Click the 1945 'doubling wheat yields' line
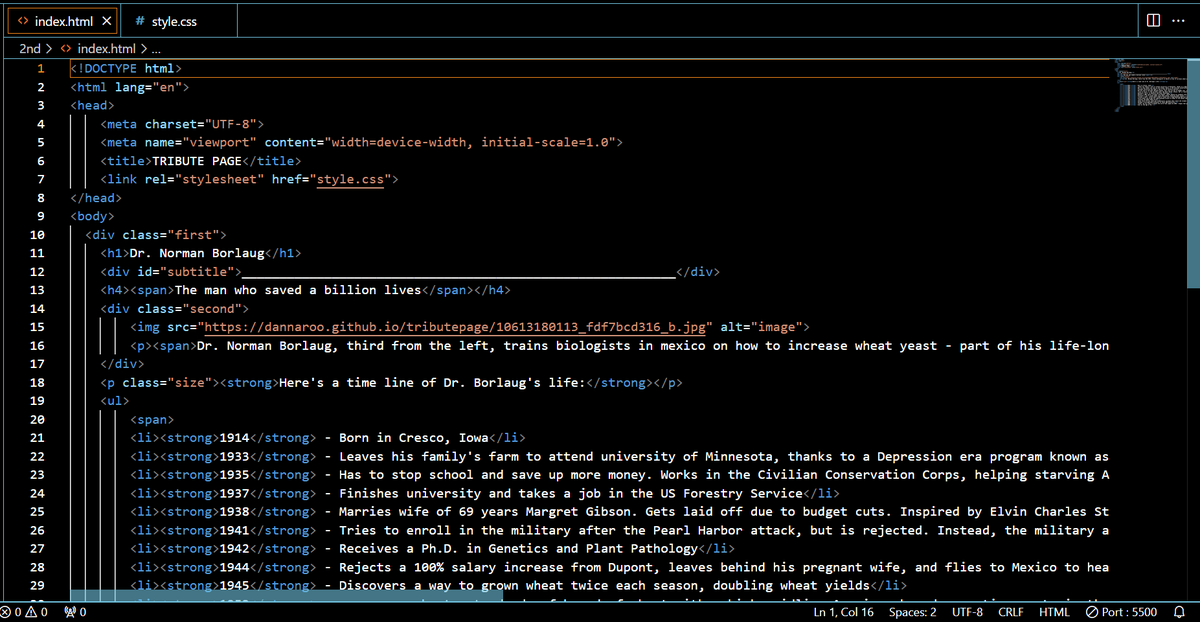This screenshot has width=1200, height=622. coord(518,585)
